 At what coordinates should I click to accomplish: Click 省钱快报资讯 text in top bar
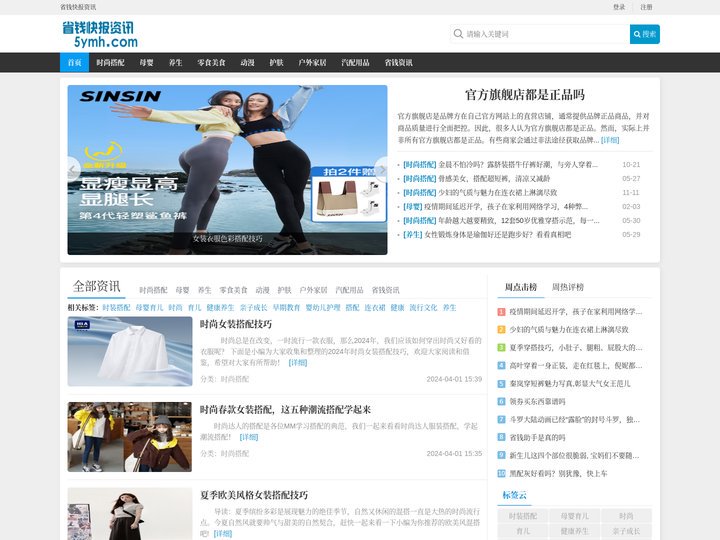coord(78,7)
